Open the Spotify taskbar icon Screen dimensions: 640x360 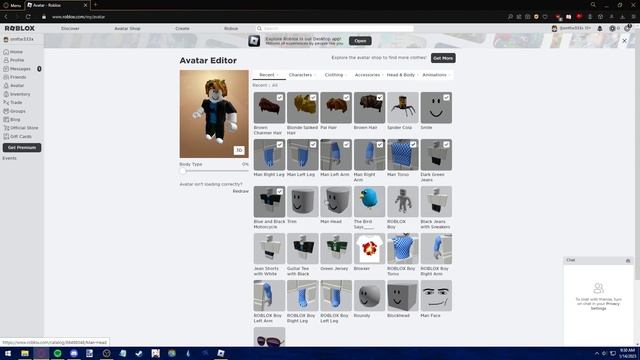point(58,353)
